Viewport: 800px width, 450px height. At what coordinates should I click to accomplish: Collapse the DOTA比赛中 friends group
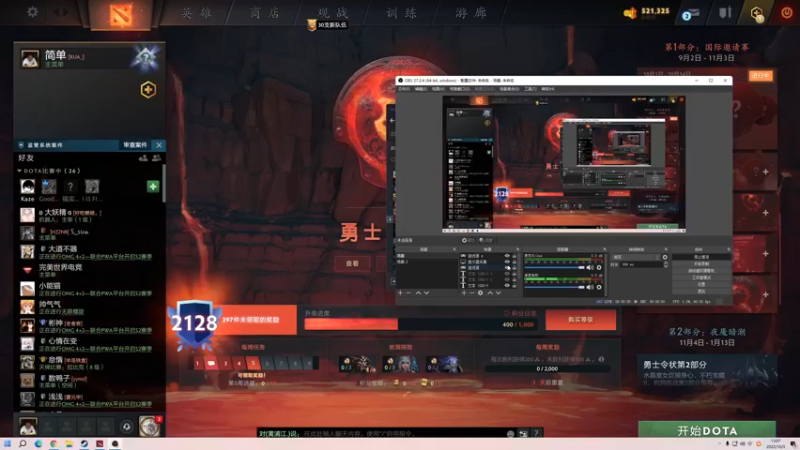(19, 171)
